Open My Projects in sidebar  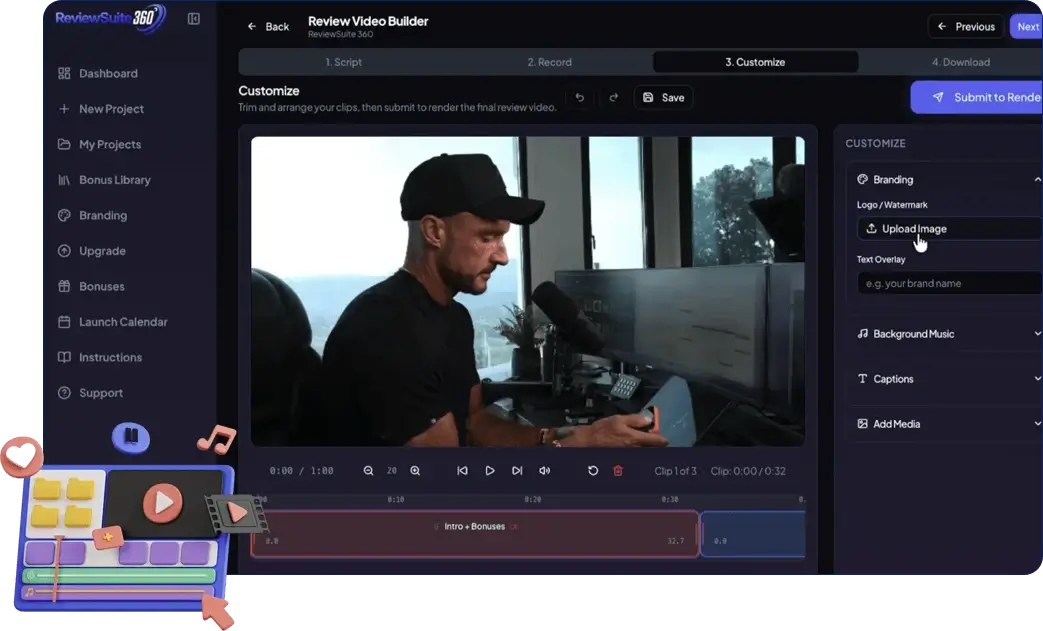tap(99, 144)
